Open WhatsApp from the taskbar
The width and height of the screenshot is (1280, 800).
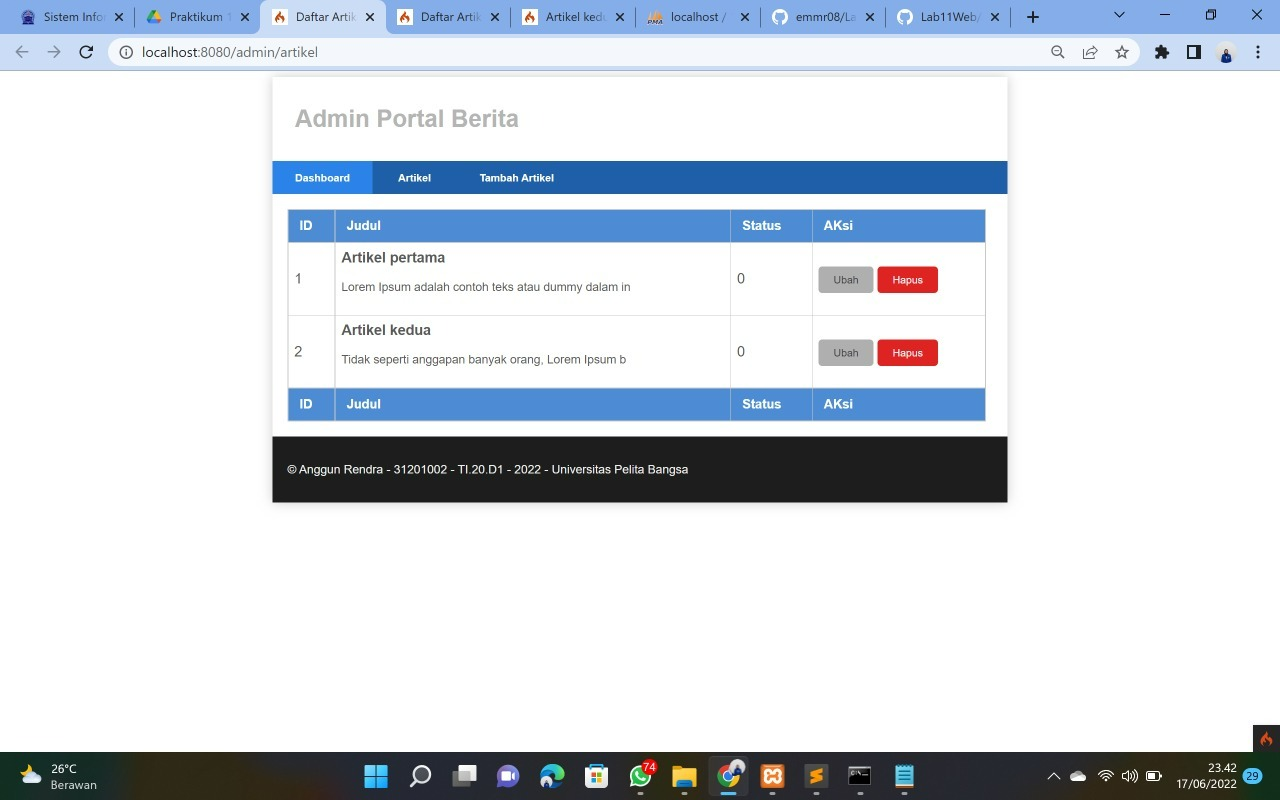click(x=638, y=776)
